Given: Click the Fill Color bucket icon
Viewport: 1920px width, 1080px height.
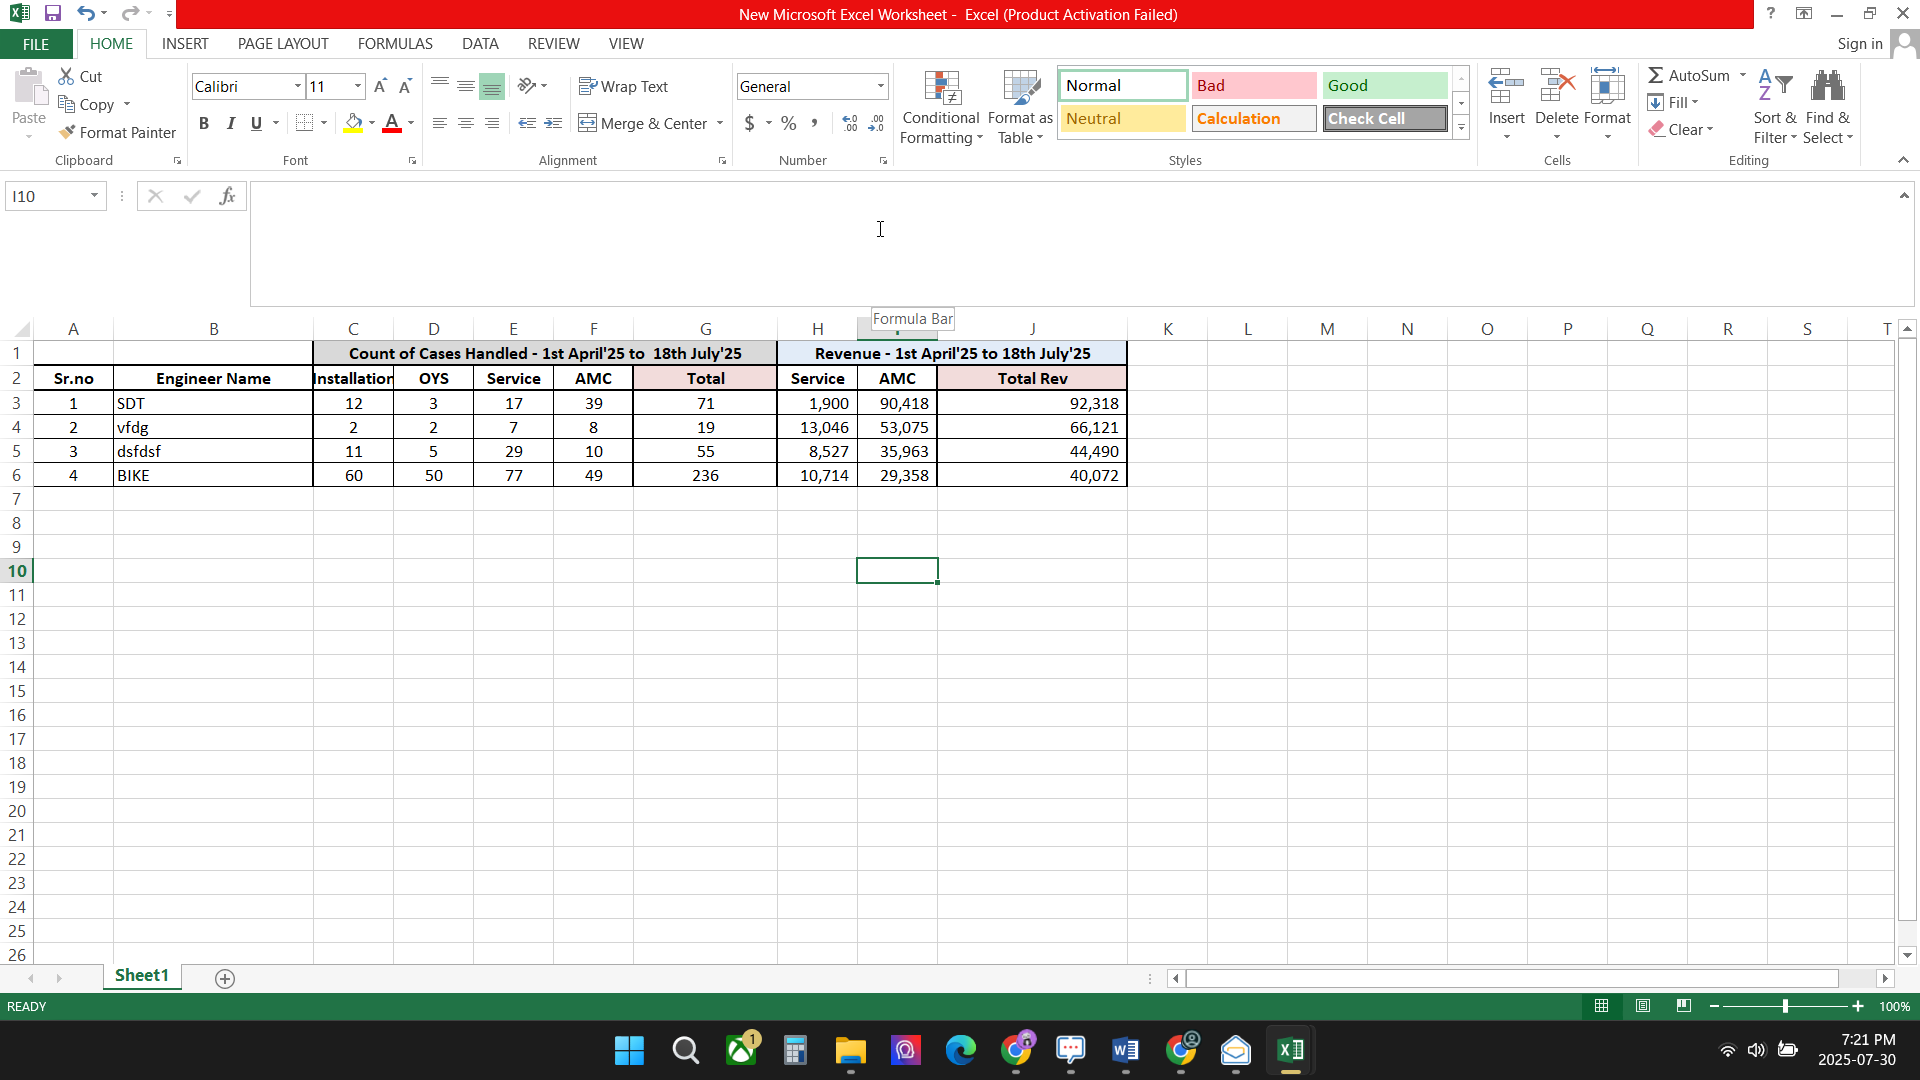Looking at the screenshot, I should pyautogui.click(x=353, y=123).
